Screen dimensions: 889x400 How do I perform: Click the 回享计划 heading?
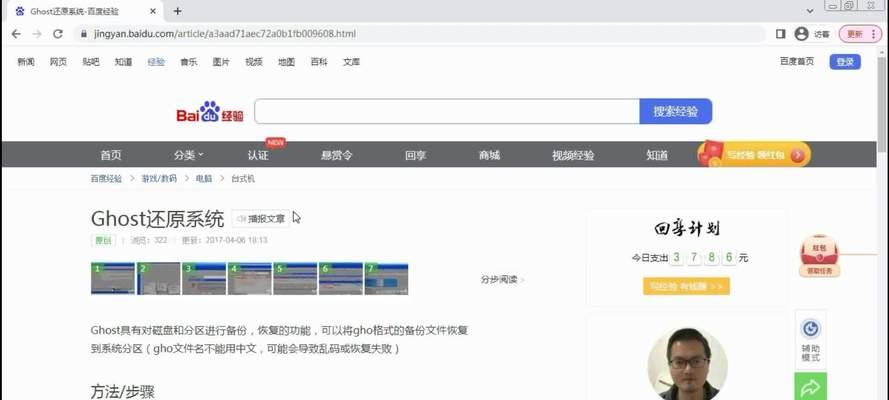[687, 229]
